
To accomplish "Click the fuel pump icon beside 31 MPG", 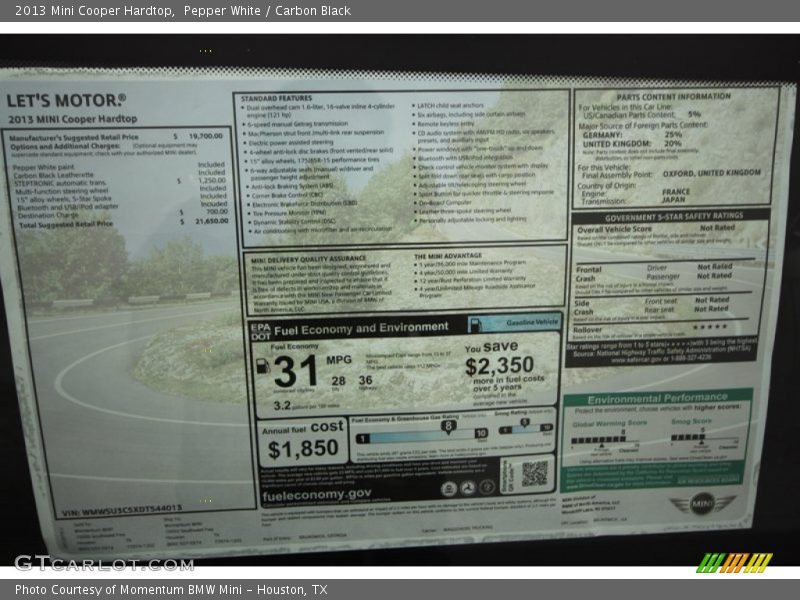I will click(x=263, y=366).
